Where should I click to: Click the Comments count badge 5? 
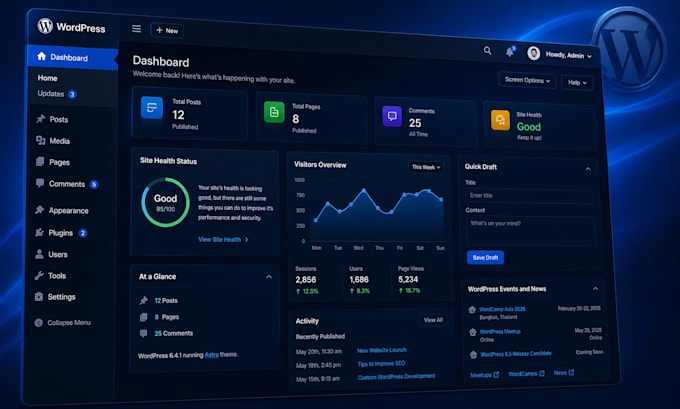pos(94,184)
